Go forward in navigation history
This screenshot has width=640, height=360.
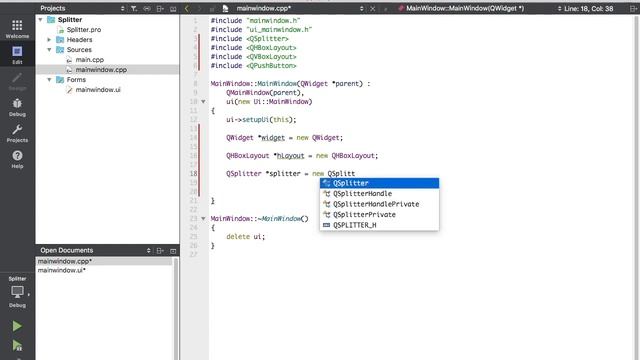[199, 8]
